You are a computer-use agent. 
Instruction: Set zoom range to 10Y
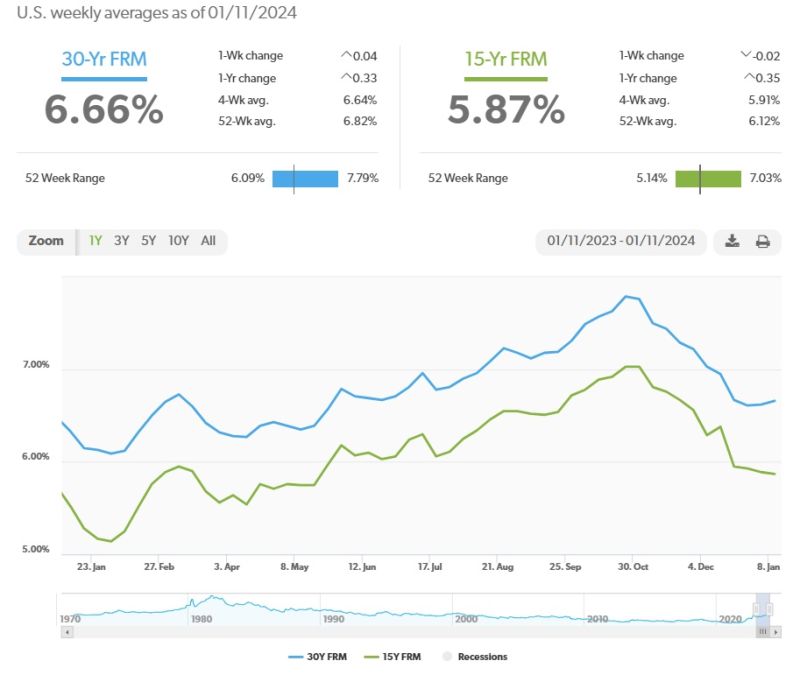tap(178, 241)
